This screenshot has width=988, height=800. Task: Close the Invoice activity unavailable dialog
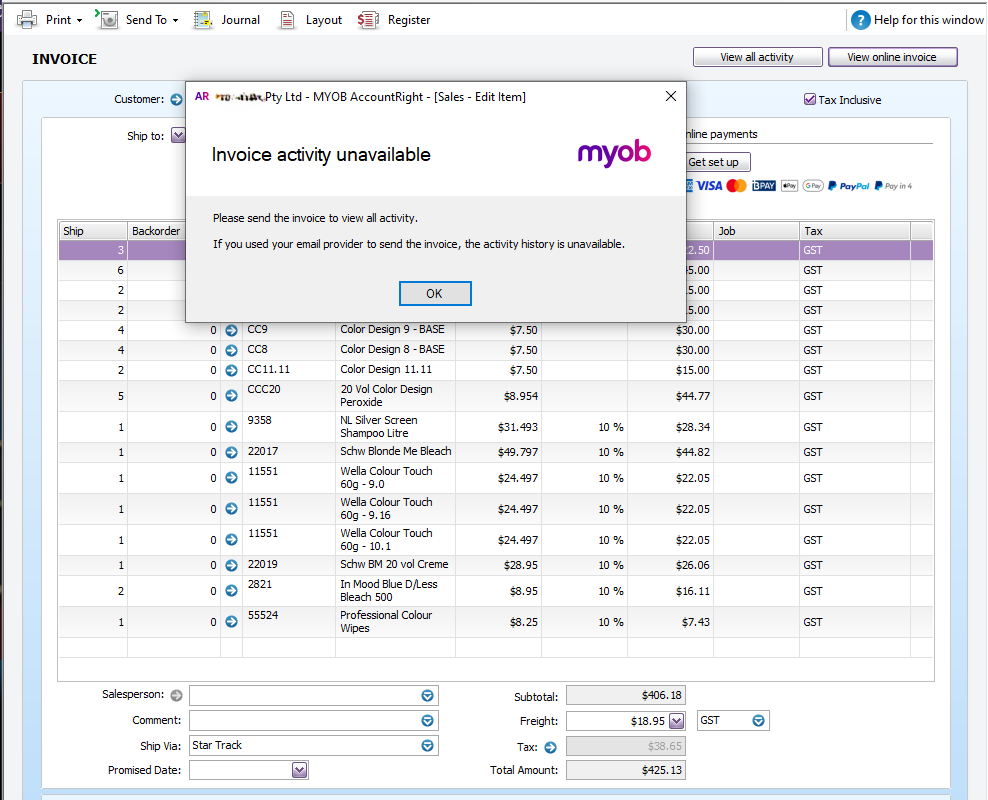coord(671,96)
